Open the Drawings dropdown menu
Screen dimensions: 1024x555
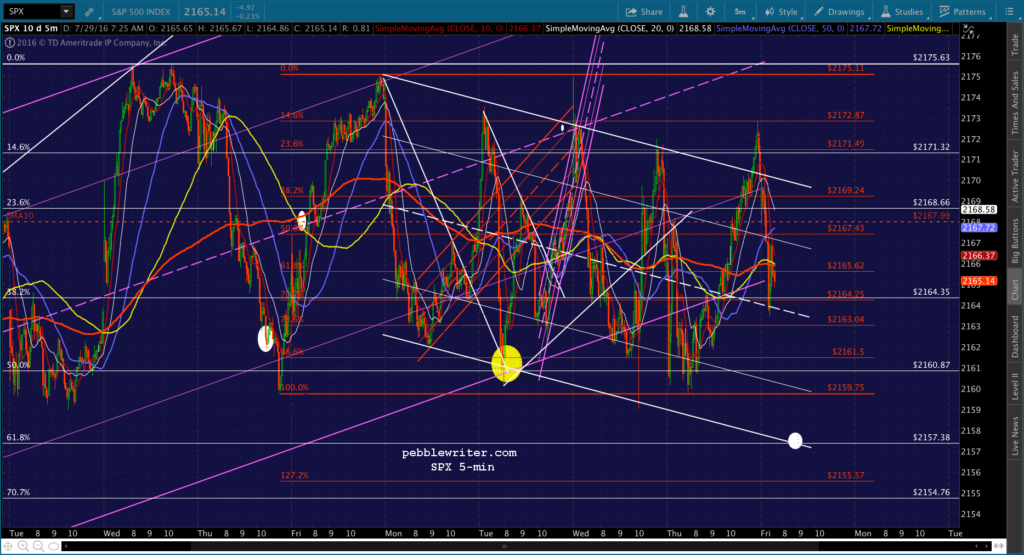click(840, 12)
